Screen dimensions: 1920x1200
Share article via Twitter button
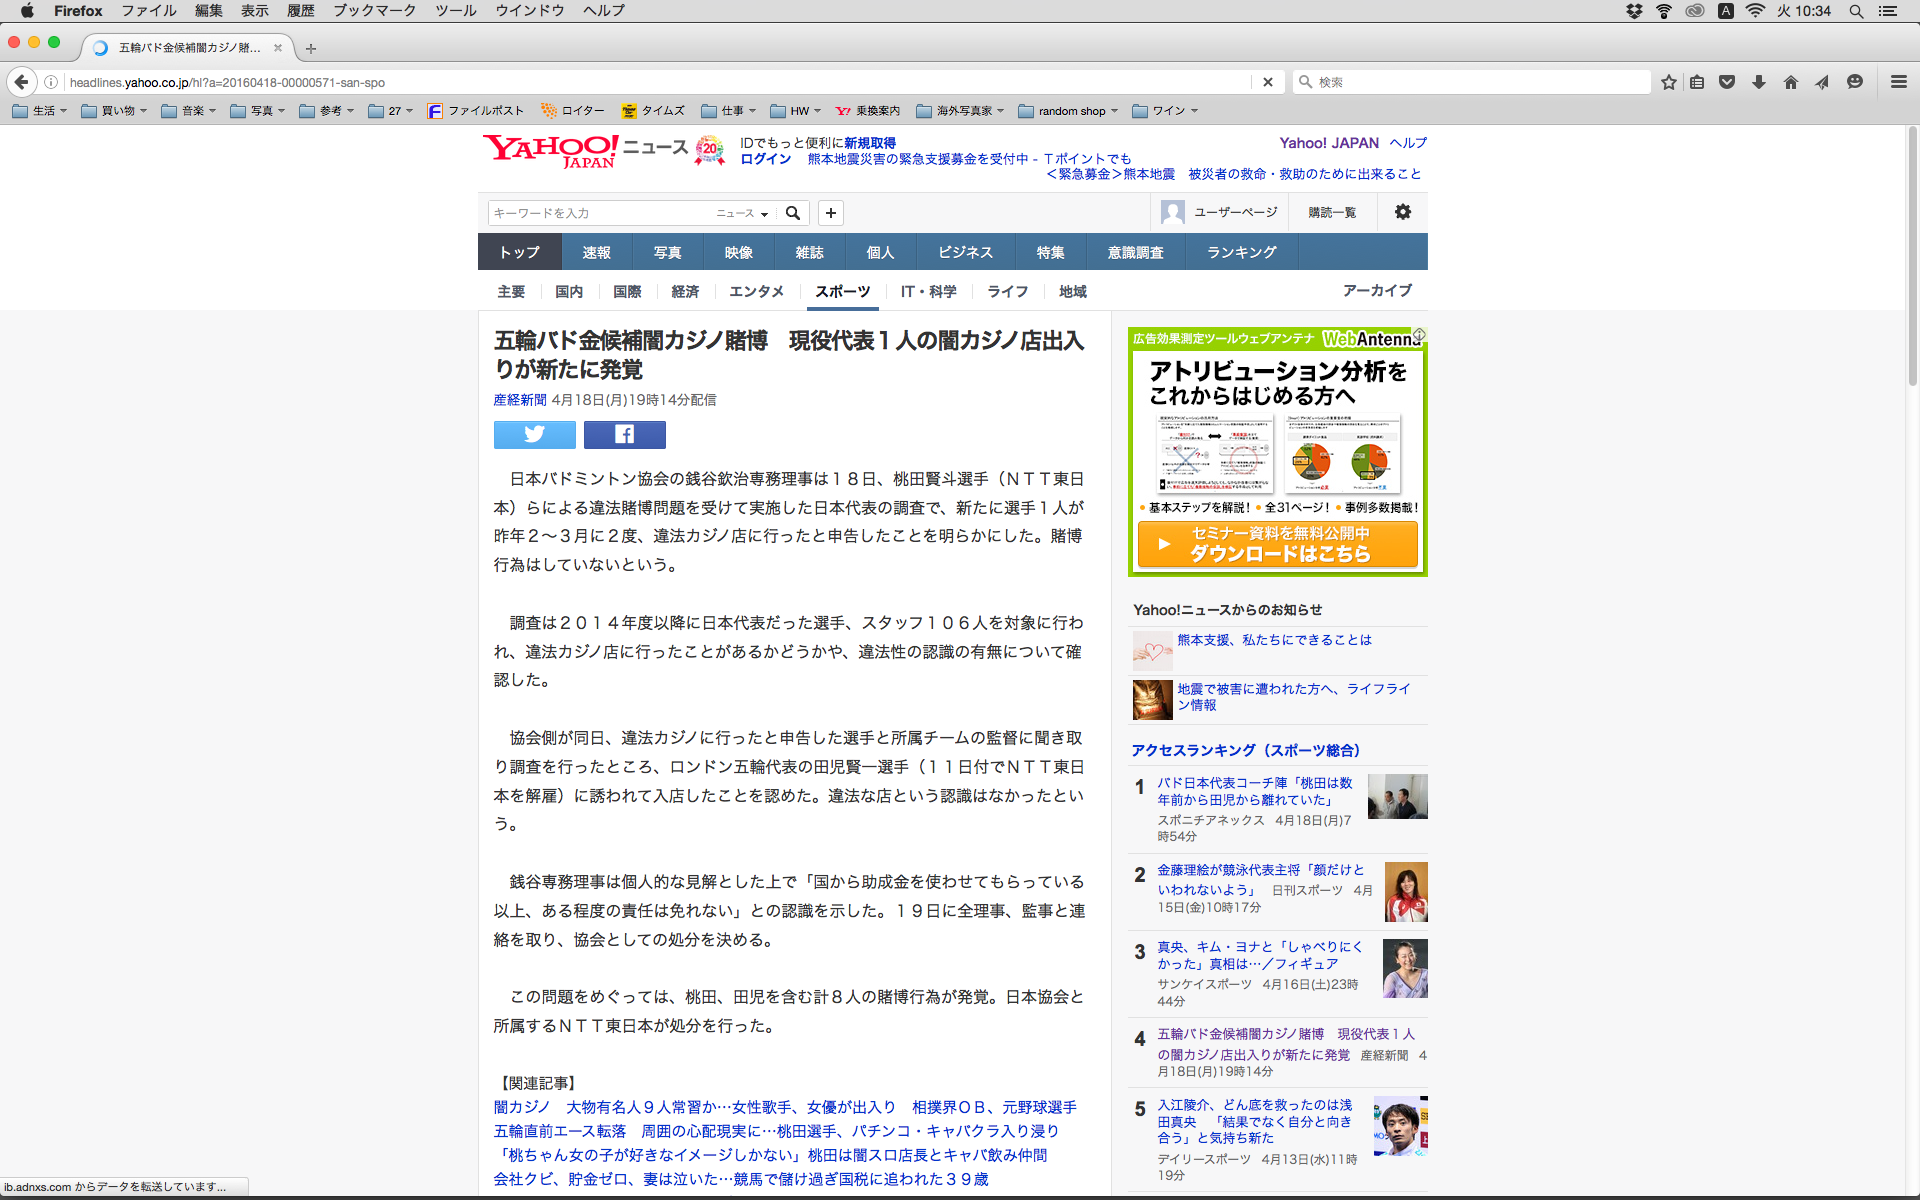pyautogui.click(x=534, y=434)
